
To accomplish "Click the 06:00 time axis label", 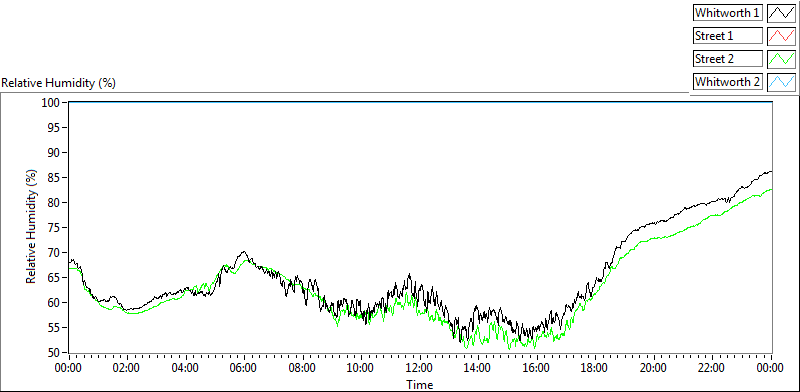I will click(x=244, y=368).
